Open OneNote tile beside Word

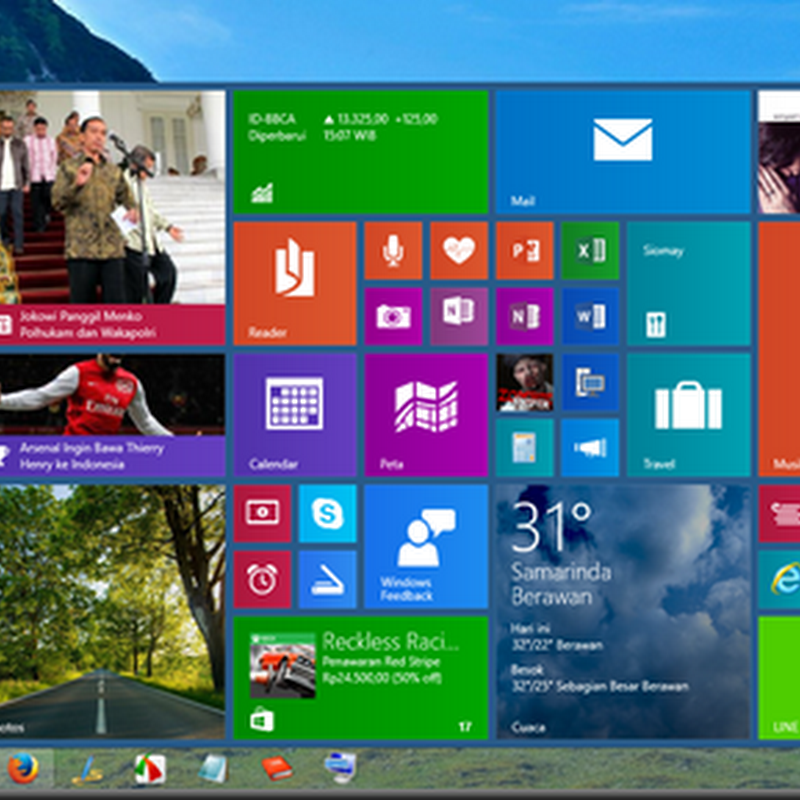tap(524, 316)
